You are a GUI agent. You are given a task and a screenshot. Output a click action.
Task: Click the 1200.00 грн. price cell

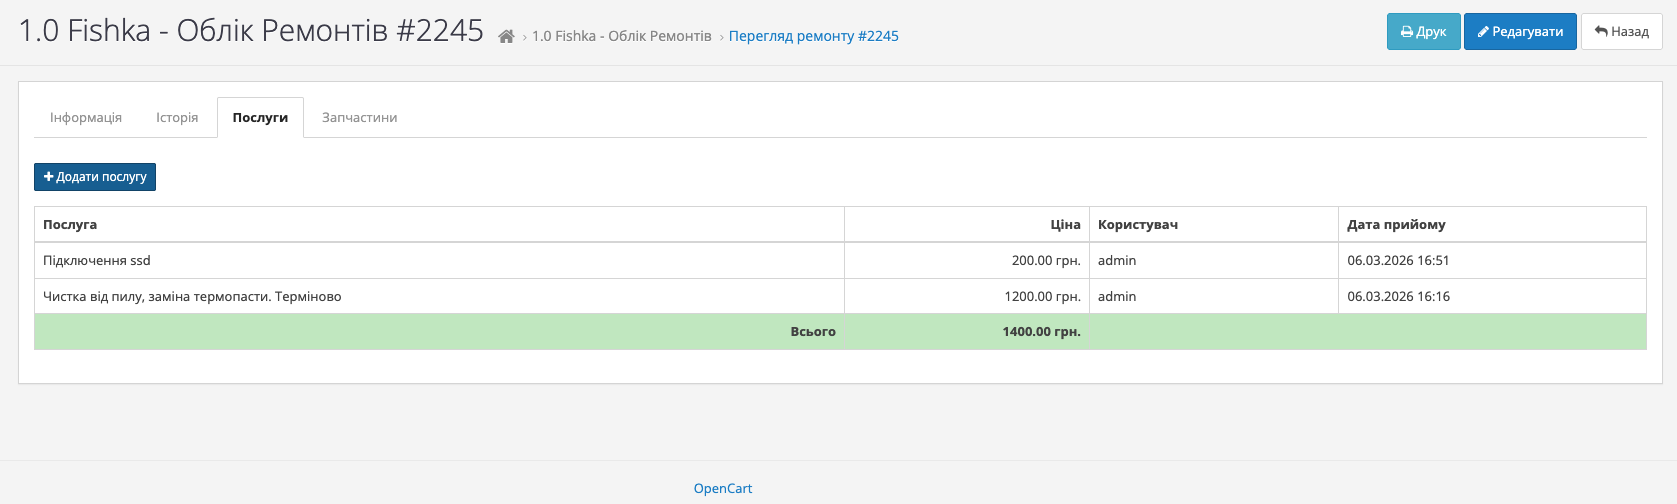coord(967,296)
